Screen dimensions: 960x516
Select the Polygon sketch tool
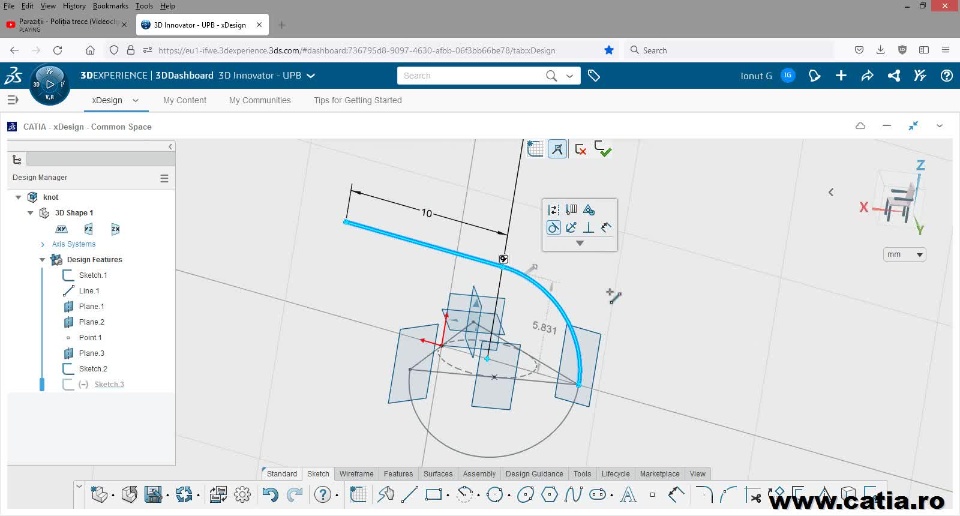pos(549,495)
